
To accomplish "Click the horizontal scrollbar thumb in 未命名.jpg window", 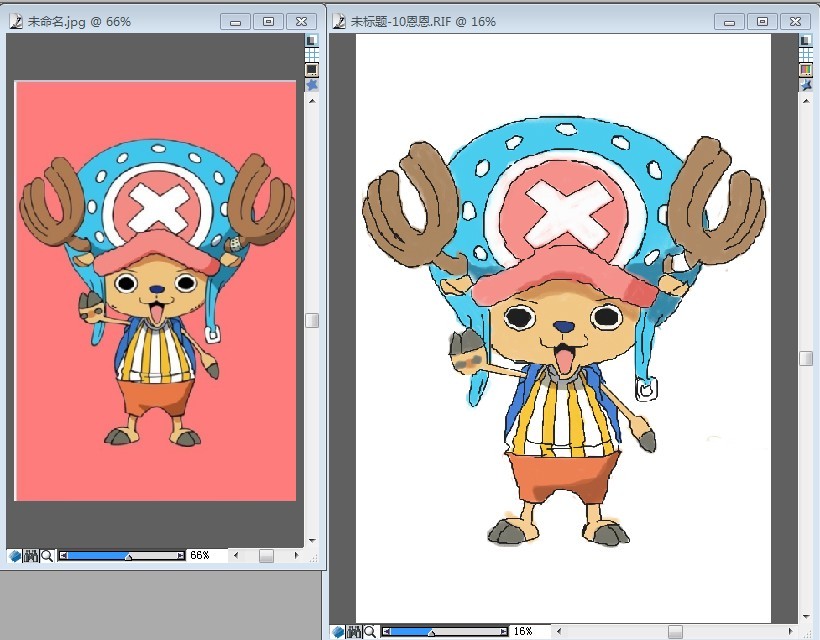I will coord(266,556).
